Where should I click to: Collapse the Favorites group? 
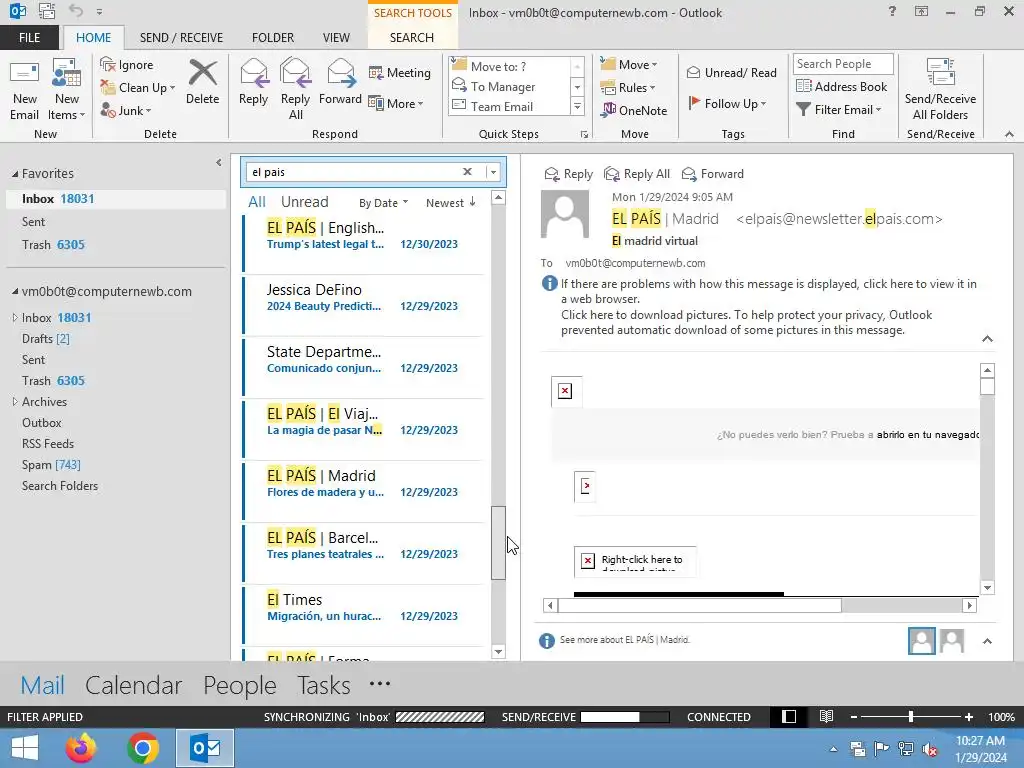(15, 174)
